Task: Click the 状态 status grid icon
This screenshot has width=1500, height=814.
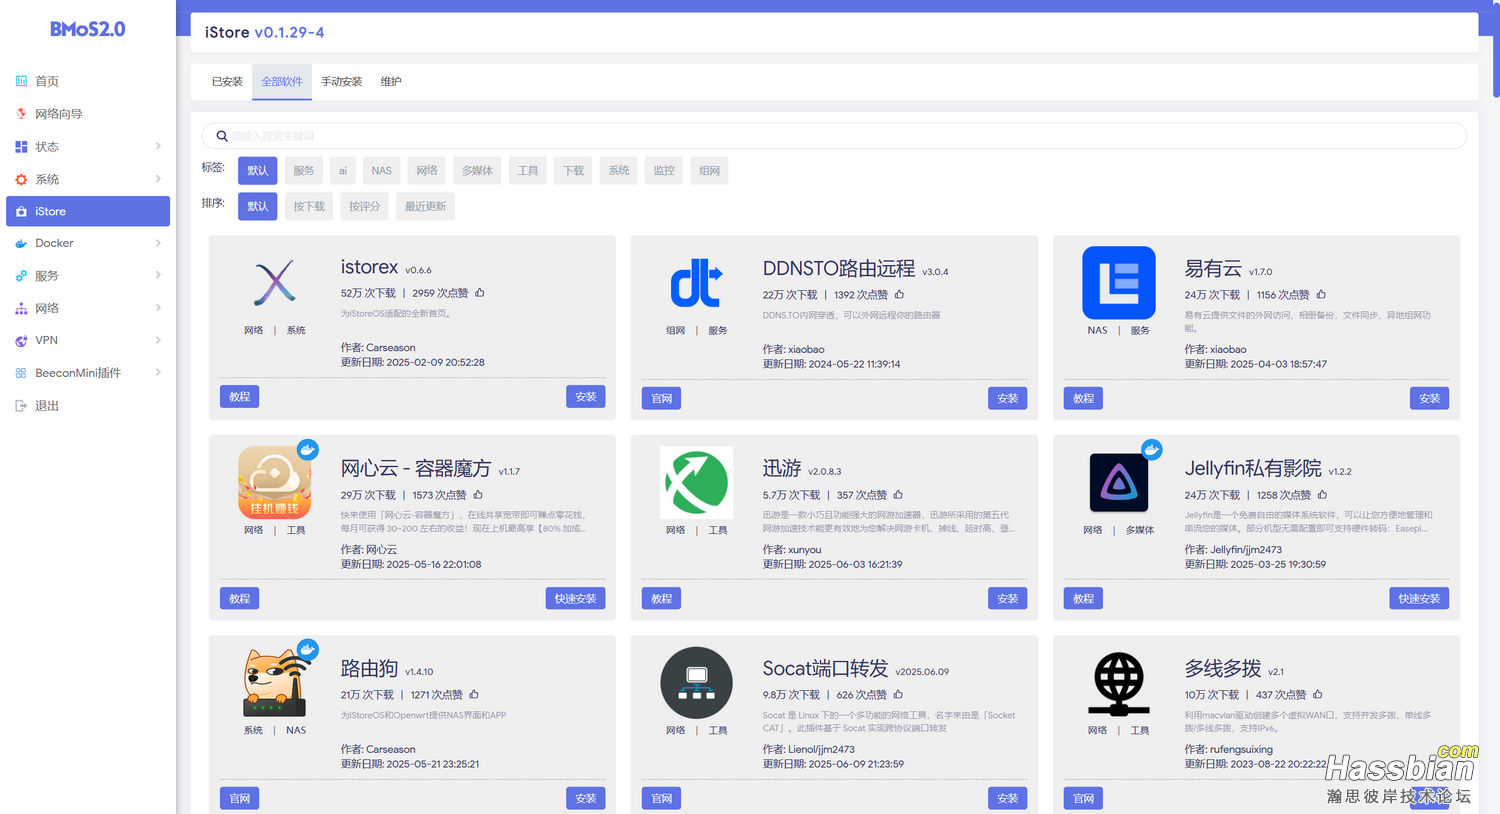Action: coord(21,147)
